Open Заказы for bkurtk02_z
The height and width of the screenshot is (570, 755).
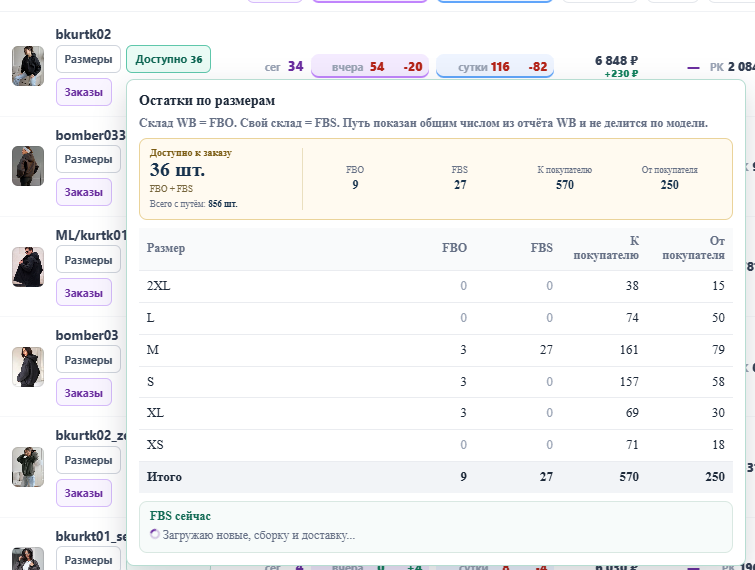tap(84, 493)
